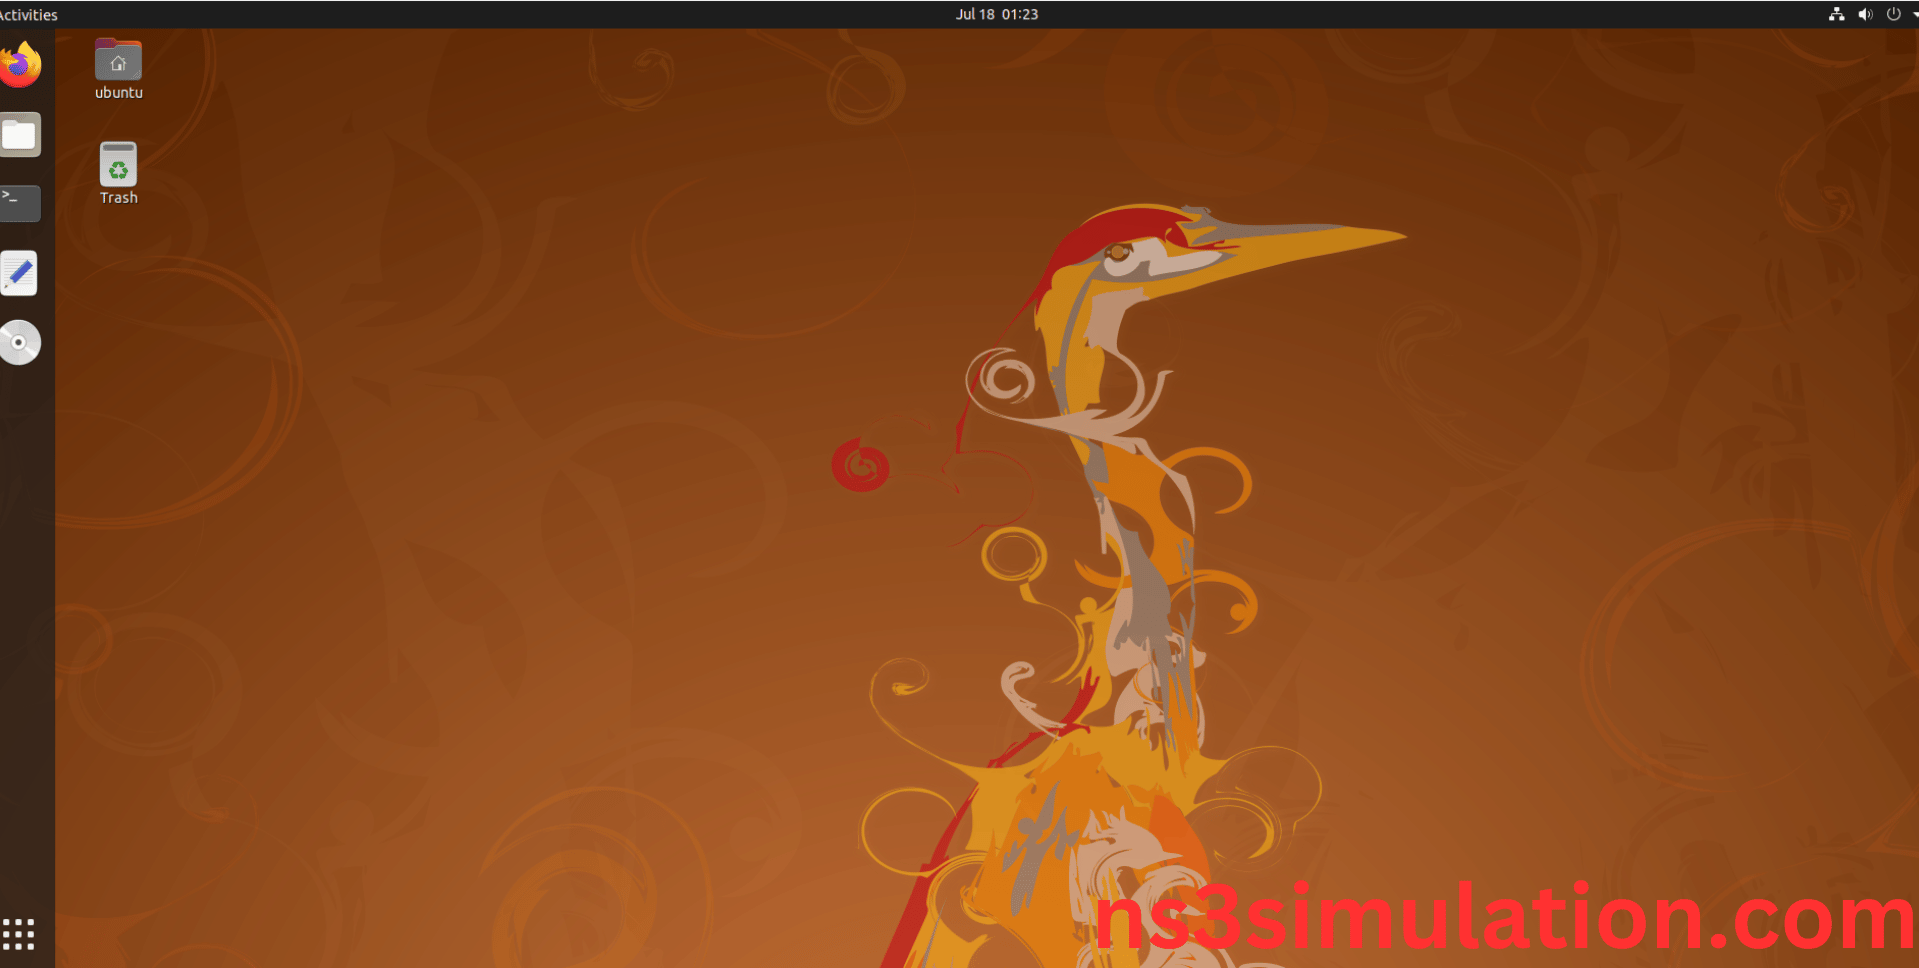The height and width of the screenshot is (968, 1919).
Task: Launch the Text Editor from the dock
Action: pos(19,273)
